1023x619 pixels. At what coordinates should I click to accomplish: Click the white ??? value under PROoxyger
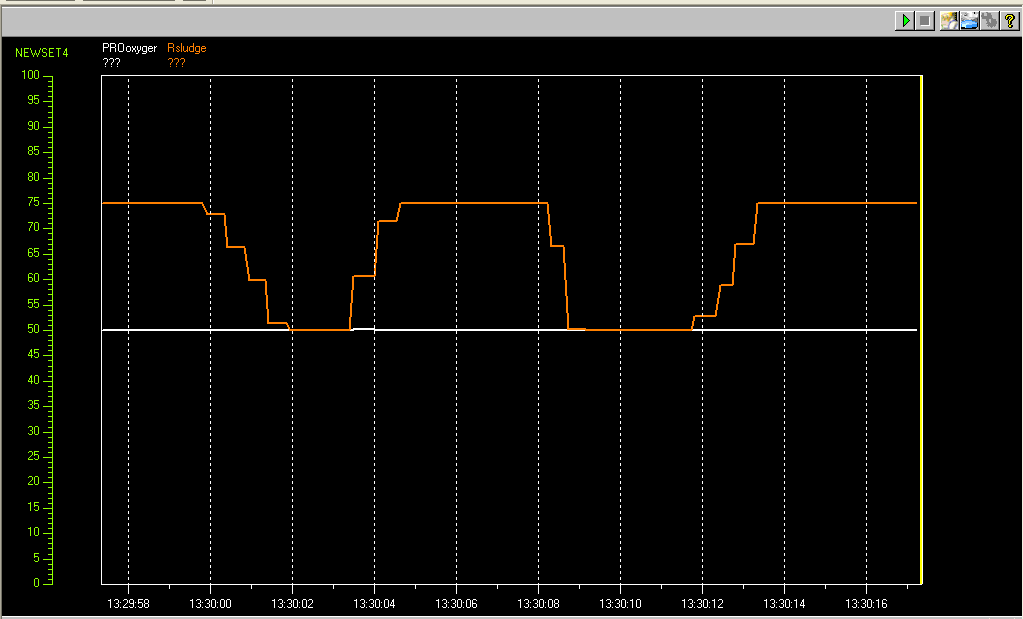(x=111, y=63)
